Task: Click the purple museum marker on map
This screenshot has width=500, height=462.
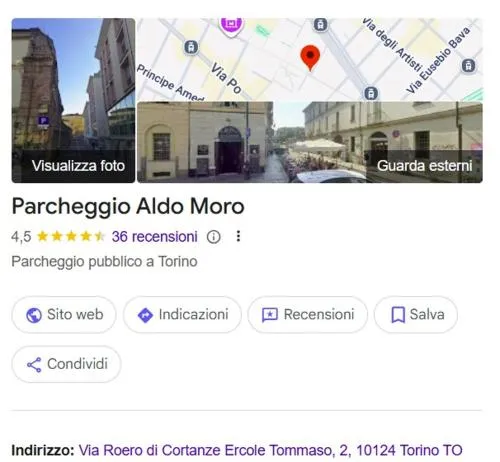Action: (x=231, y=26)
